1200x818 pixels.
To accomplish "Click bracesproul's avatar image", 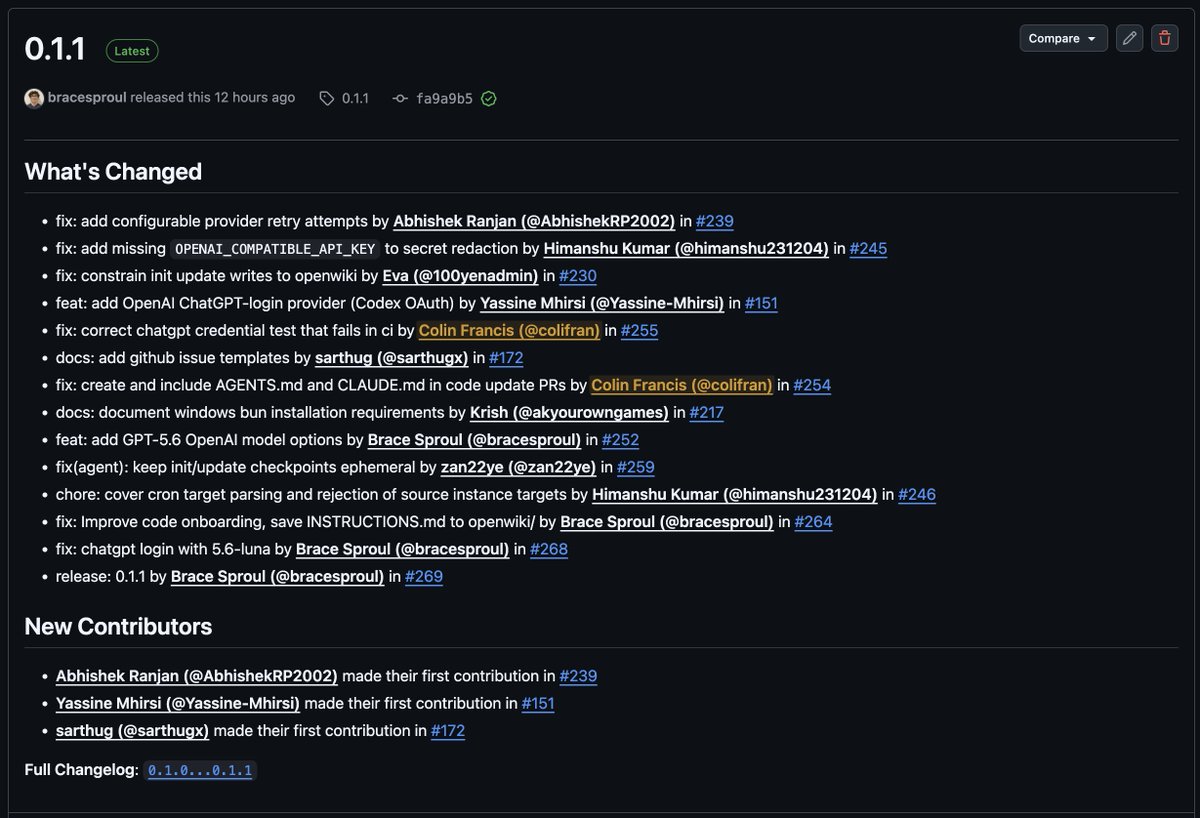I will (x=34, y=98).
